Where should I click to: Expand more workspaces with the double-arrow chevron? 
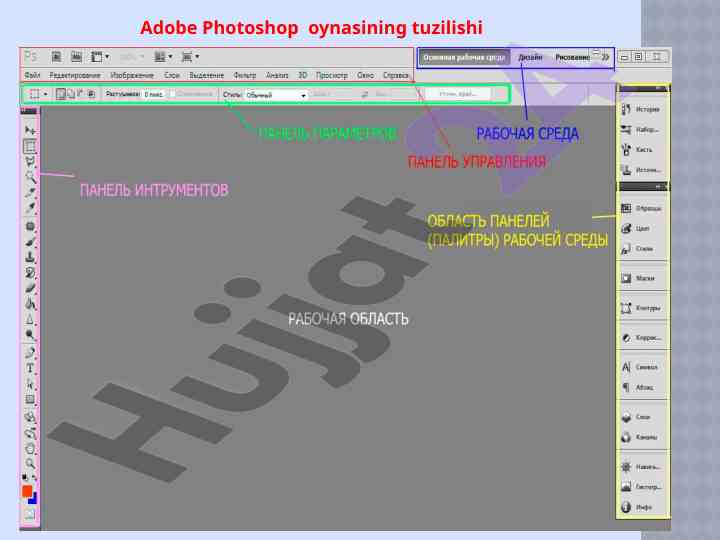tap(605, 57)
